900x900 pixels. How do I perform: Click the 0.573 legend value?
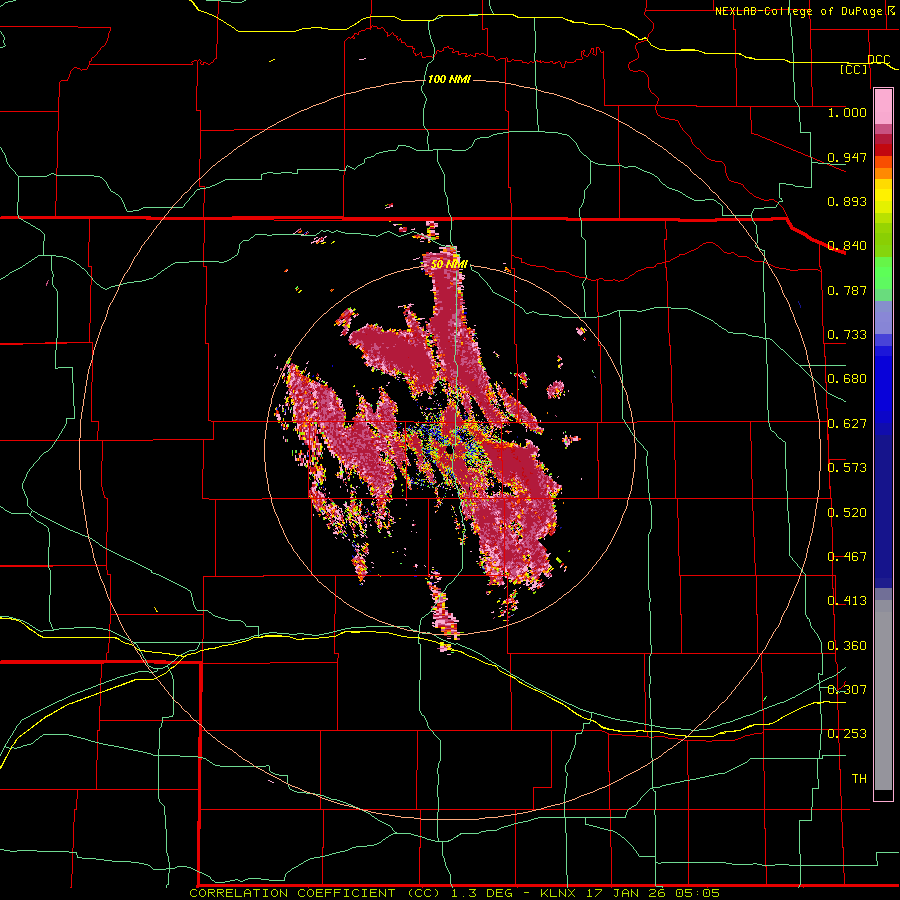point(847,468)
